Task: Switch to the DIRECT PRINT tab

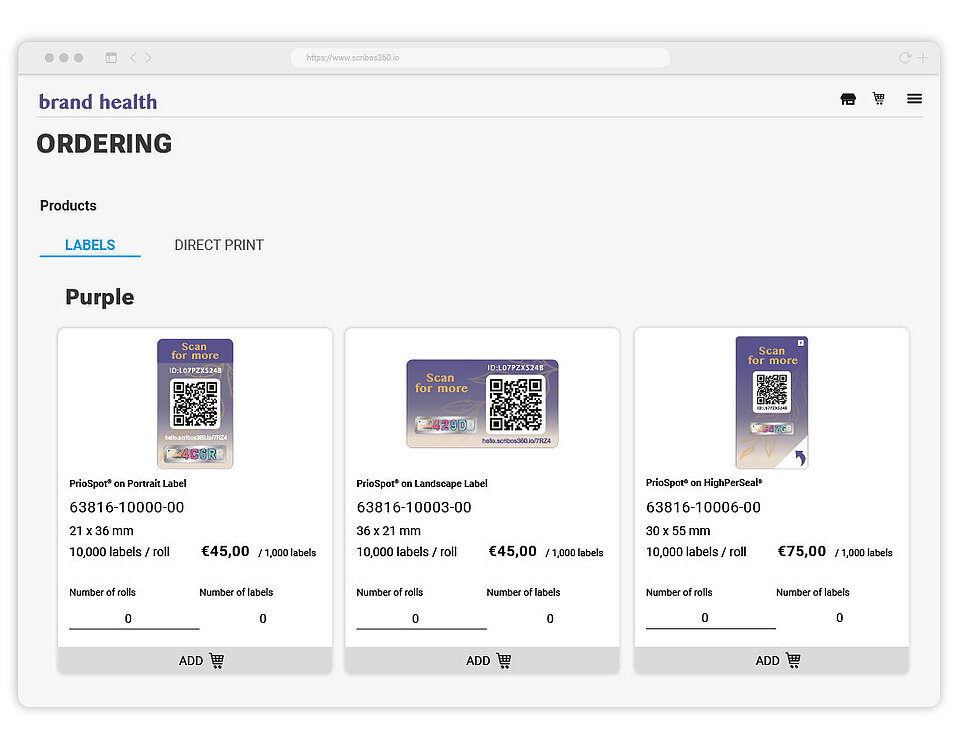Action: click(219, 245)
